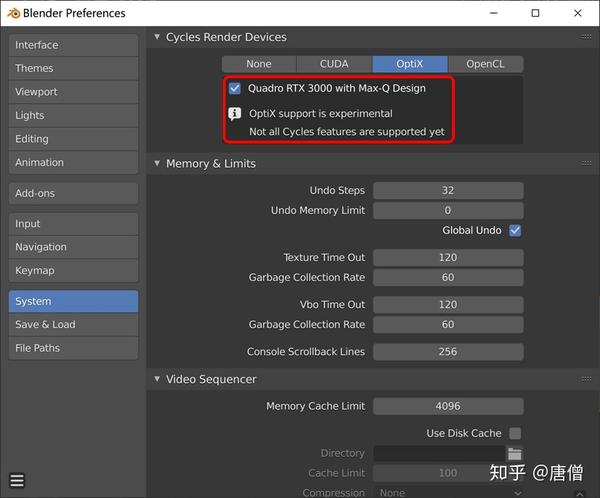Click the OptiX info warning icon
The width and height of the screenshot is (600, 498).
(235, 113)
